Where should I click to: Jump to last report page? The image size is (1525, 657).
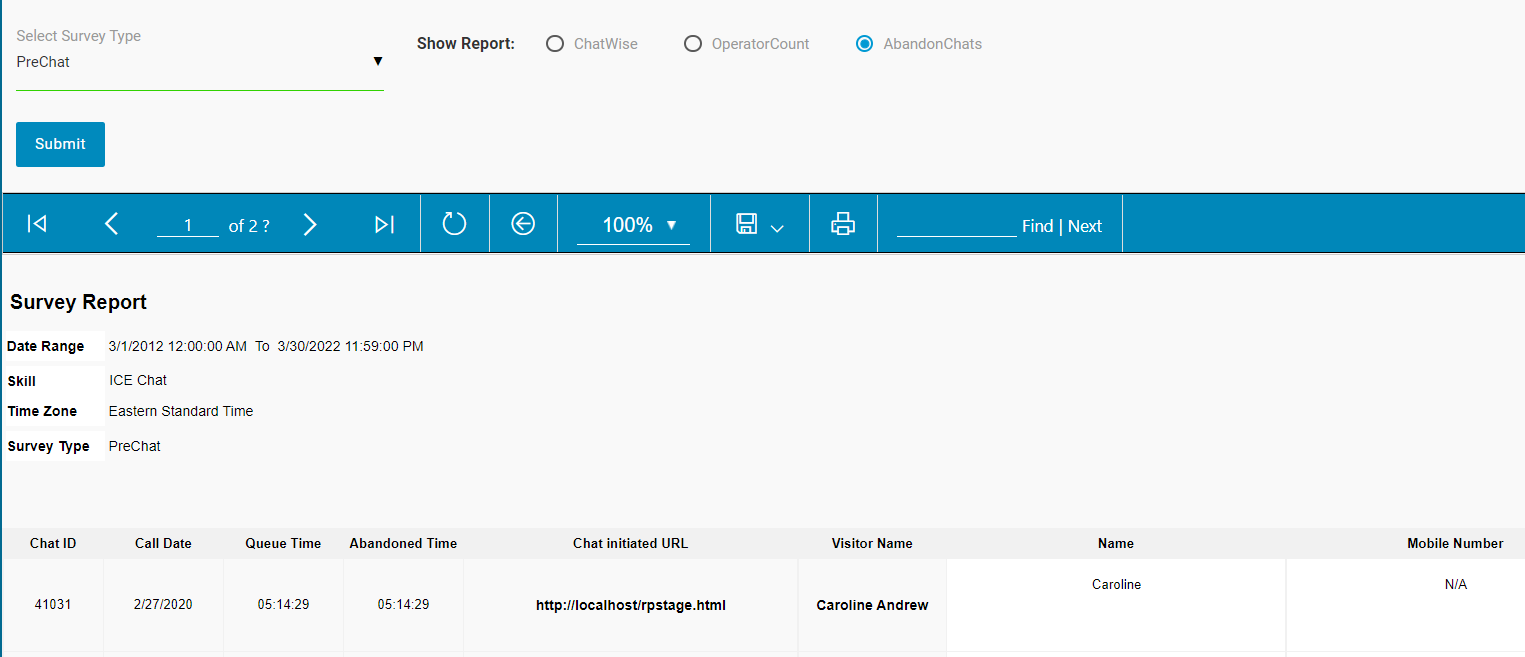point(384,224)
